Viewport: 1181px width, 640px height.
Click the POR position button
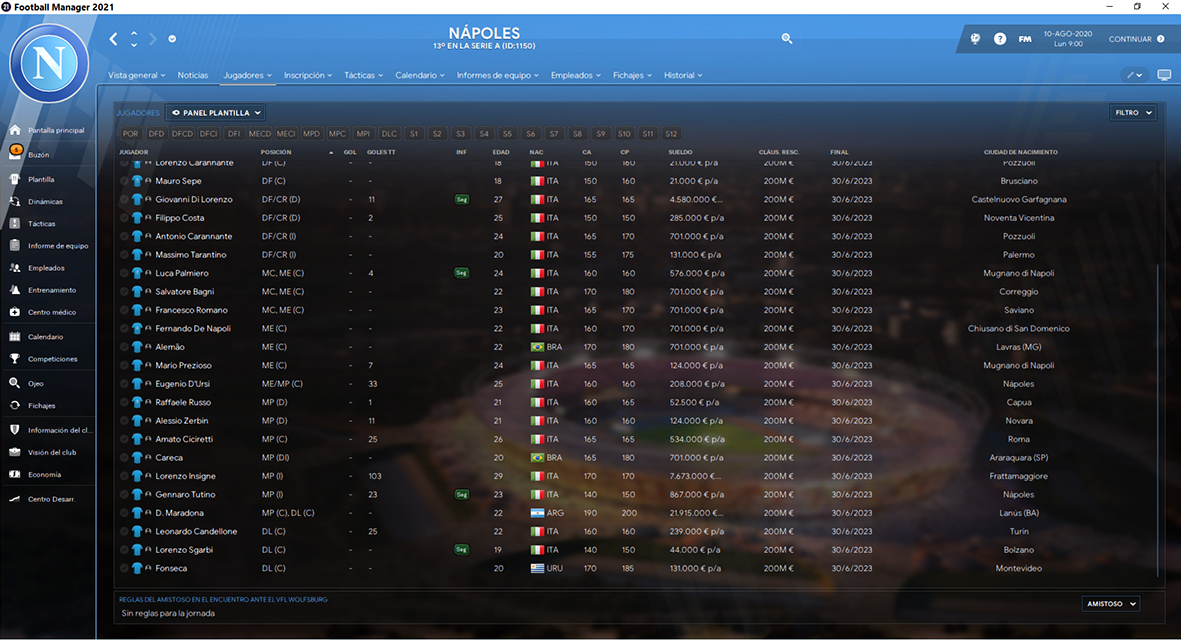[x=130, y=134]
